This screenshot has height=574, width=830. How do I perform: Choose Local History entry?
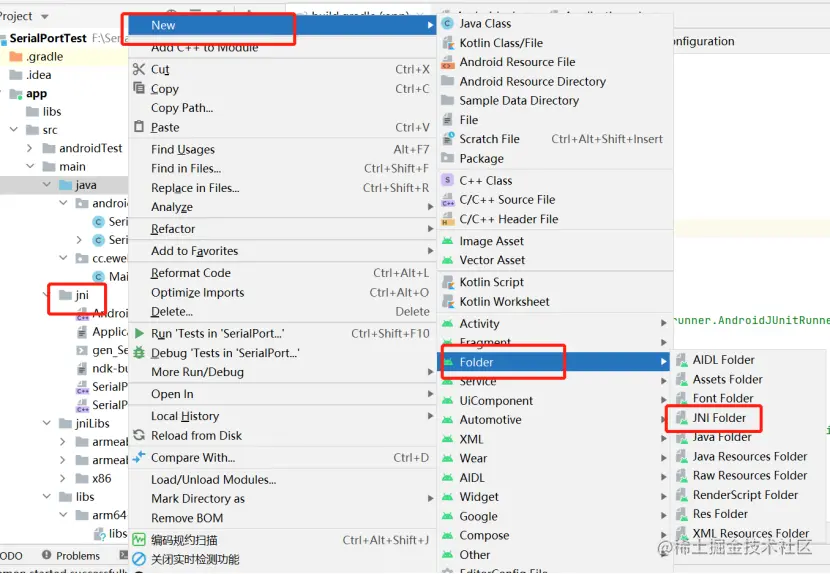(282, 416)
